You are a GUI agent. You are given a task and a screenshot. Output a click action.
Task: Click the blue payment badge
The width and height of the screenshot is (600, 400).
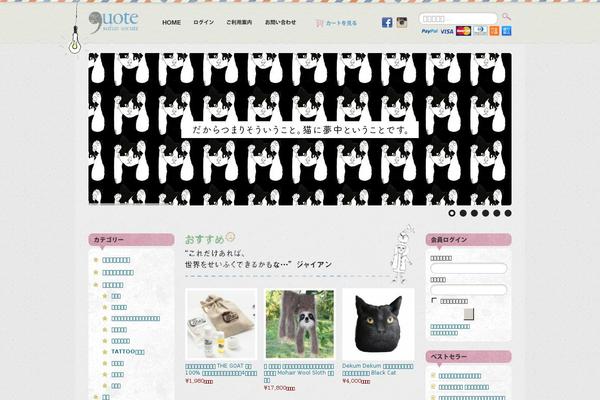coord(507,31)
